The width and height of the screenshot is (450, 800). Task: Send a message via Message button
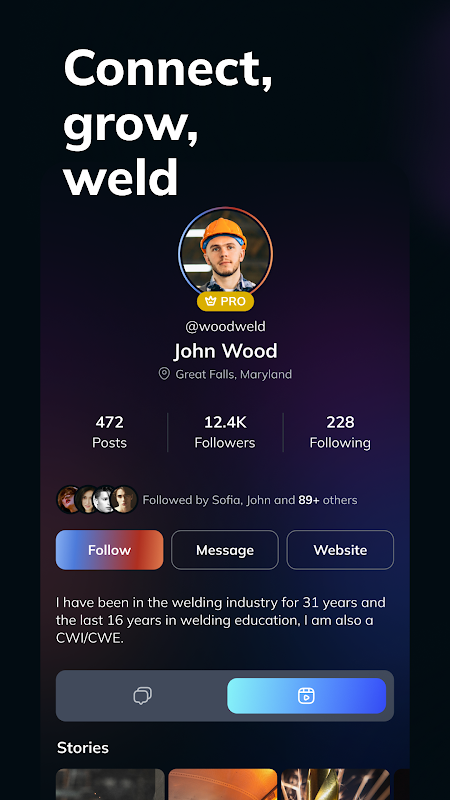225,550
